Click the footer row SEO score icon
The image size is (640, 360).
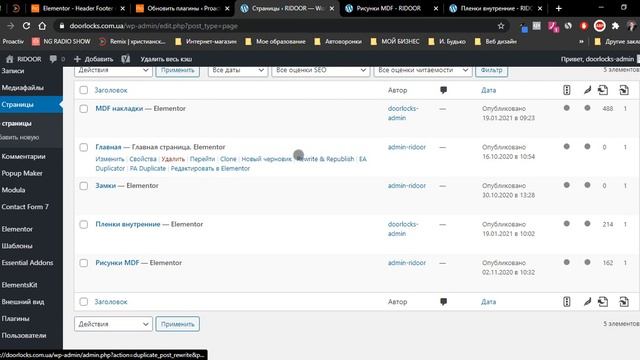[567, 302]
